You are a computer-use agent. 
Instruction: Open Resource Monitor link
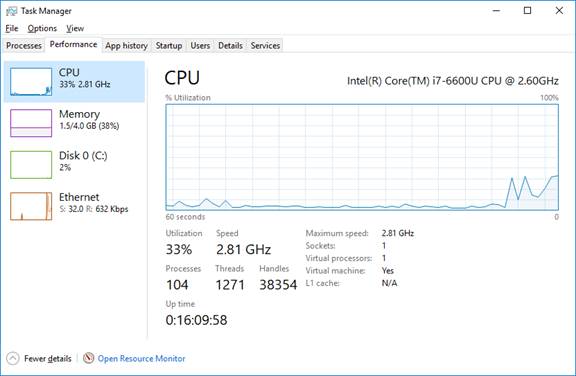(x=141, y=358)
